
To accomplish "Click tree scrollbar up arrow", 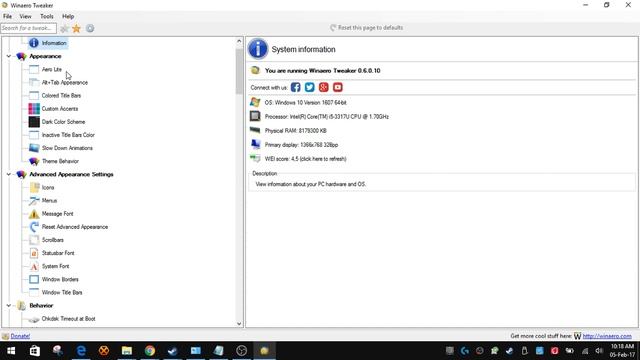I will 239,41.
